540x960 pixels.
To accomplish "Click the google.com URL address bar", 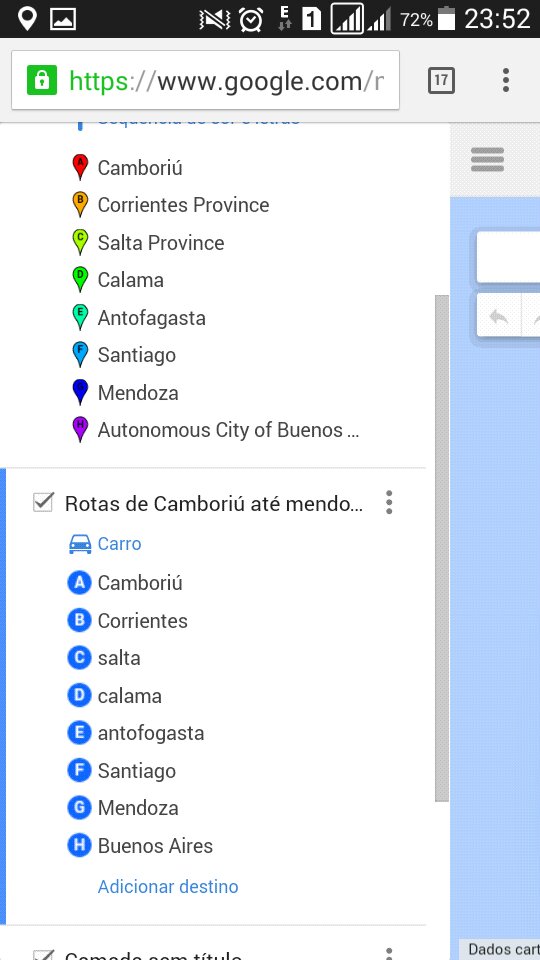I will coord(206,80).
